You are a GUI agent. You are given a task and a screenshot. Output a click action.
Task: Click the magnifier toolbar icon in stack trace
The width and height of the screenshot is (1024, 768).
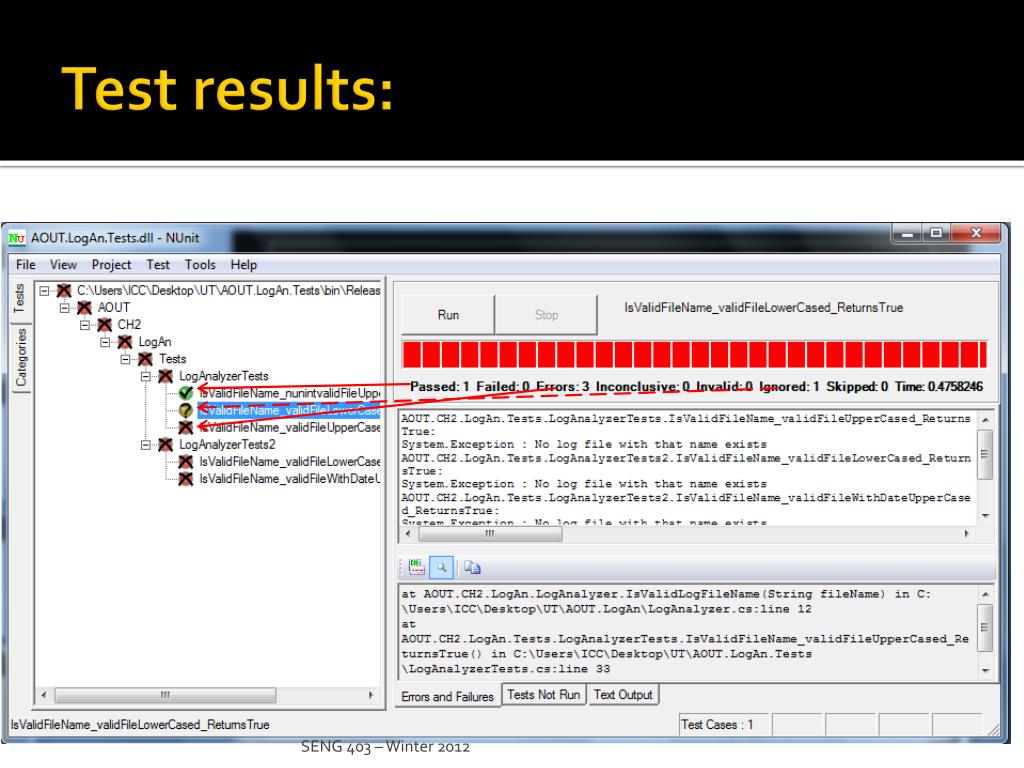pyautogui.click(x=442, y=568)
